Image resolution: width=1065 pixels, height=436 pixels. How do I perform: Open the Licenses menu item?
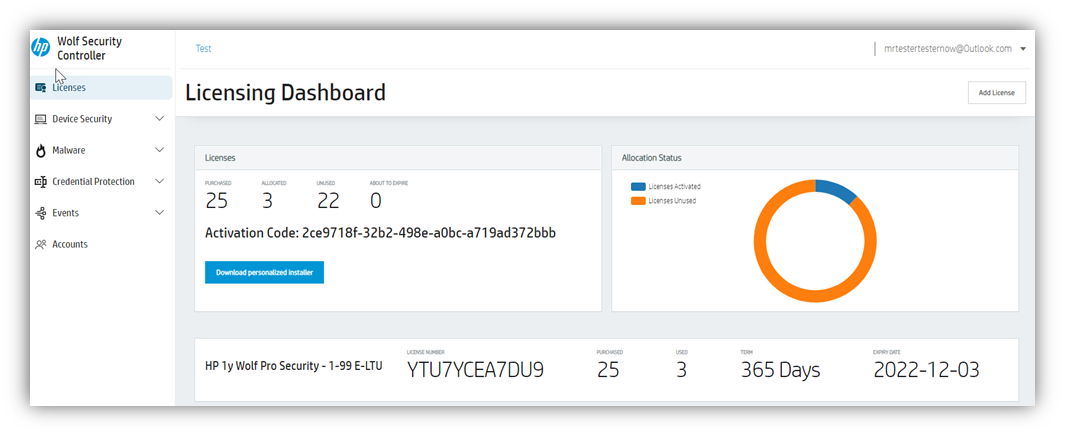click(x=69, y=88)
